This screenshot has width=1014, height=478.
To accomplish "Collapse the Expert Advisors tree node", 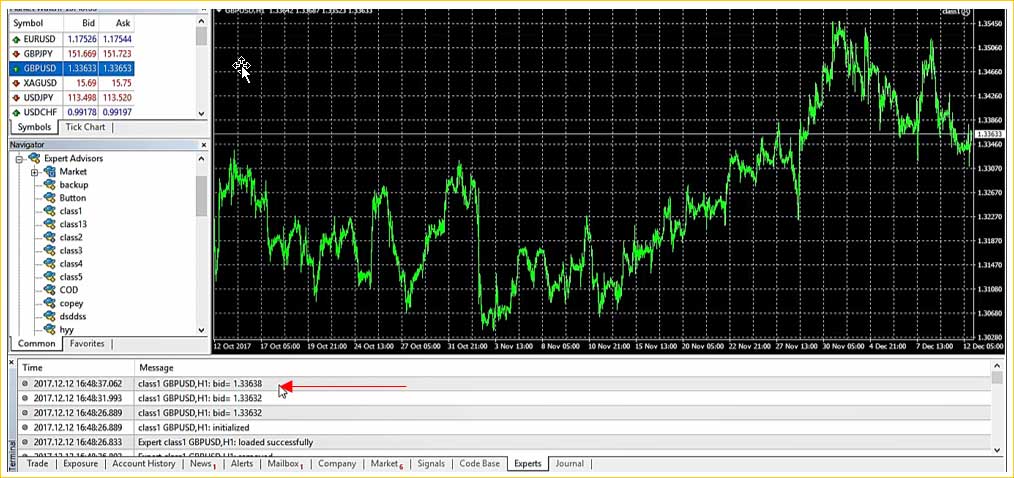I will [19, 159].
